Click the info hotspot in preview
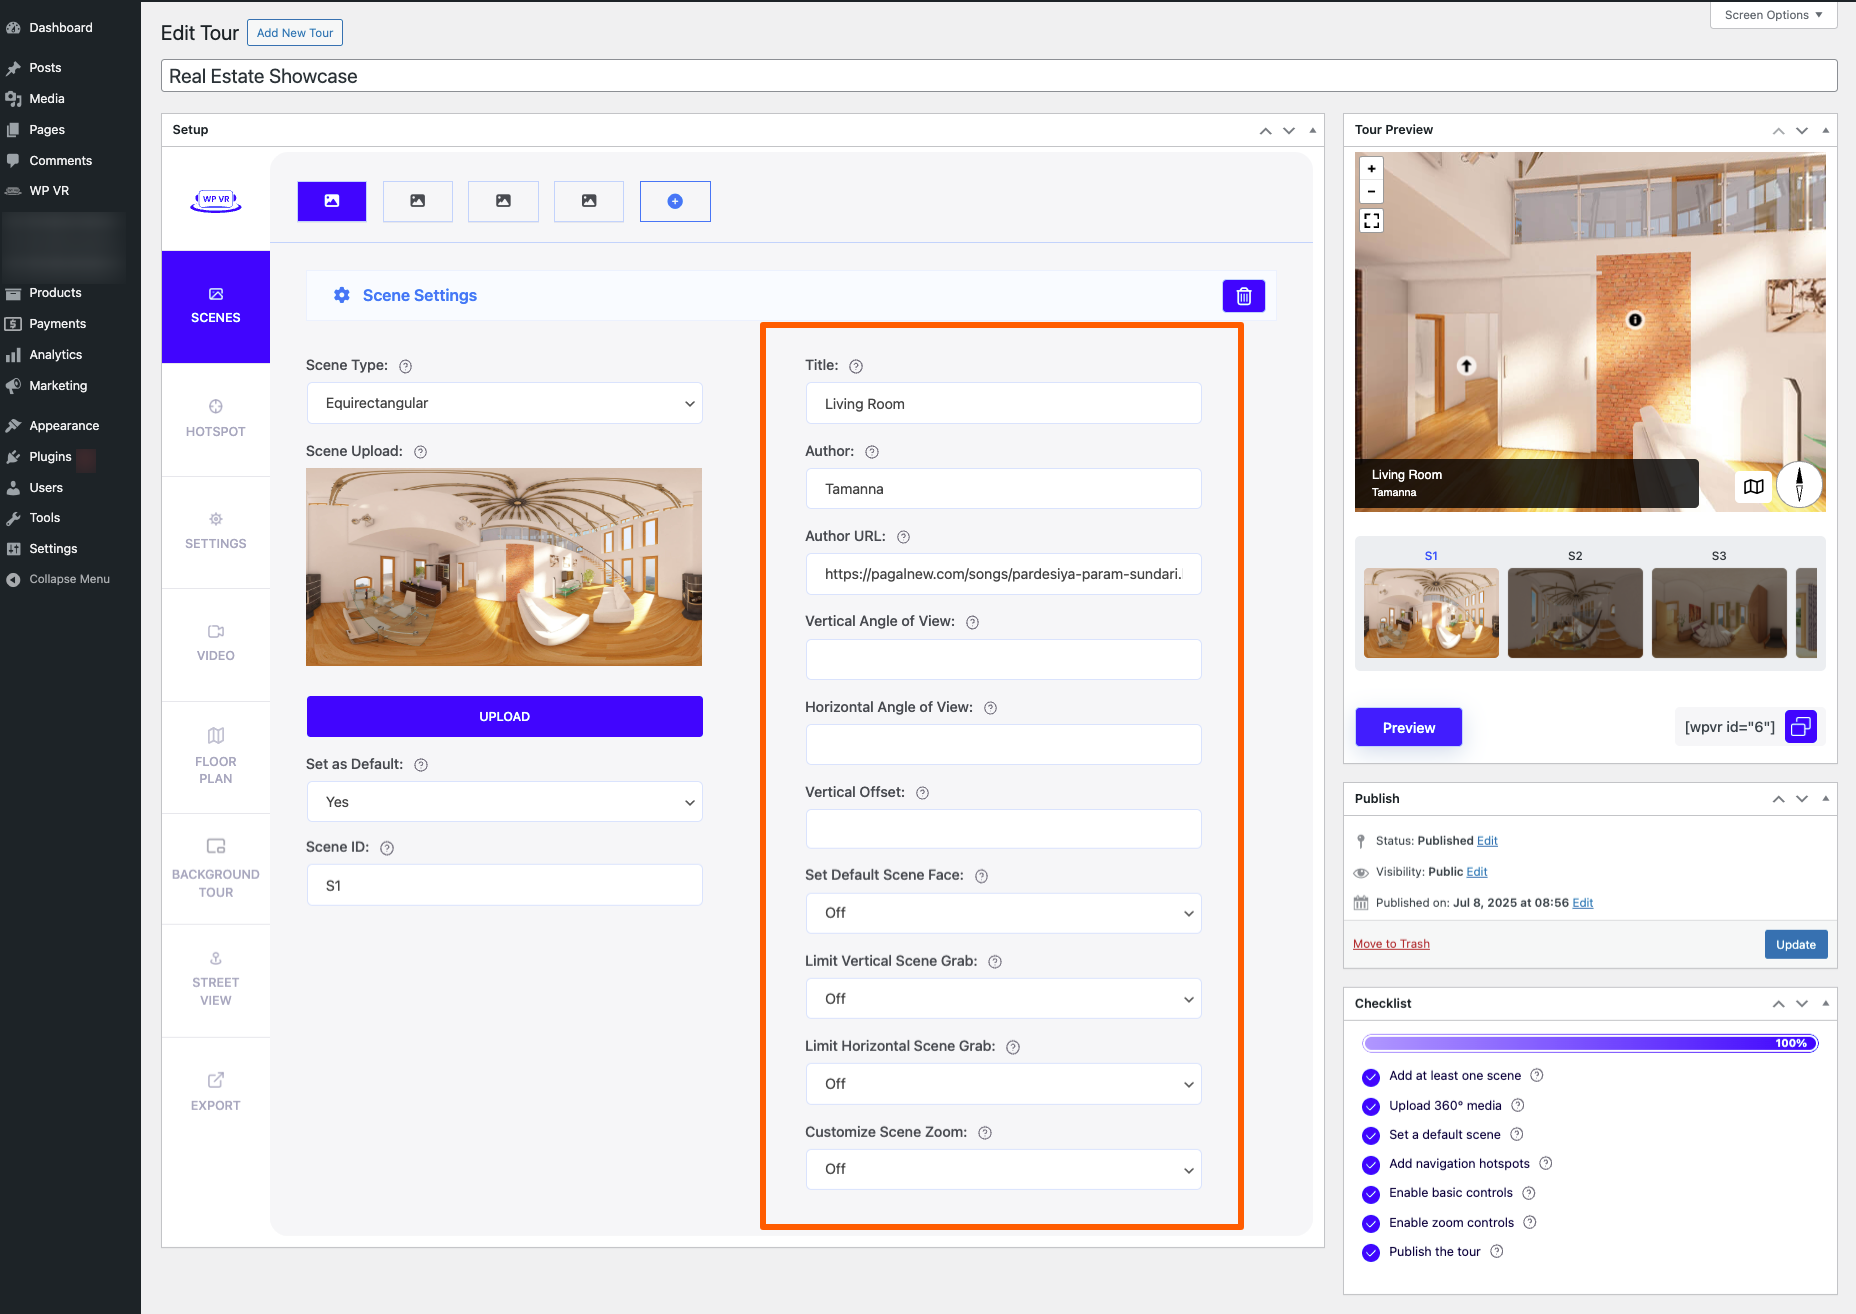 click(x=1635, y=320)
